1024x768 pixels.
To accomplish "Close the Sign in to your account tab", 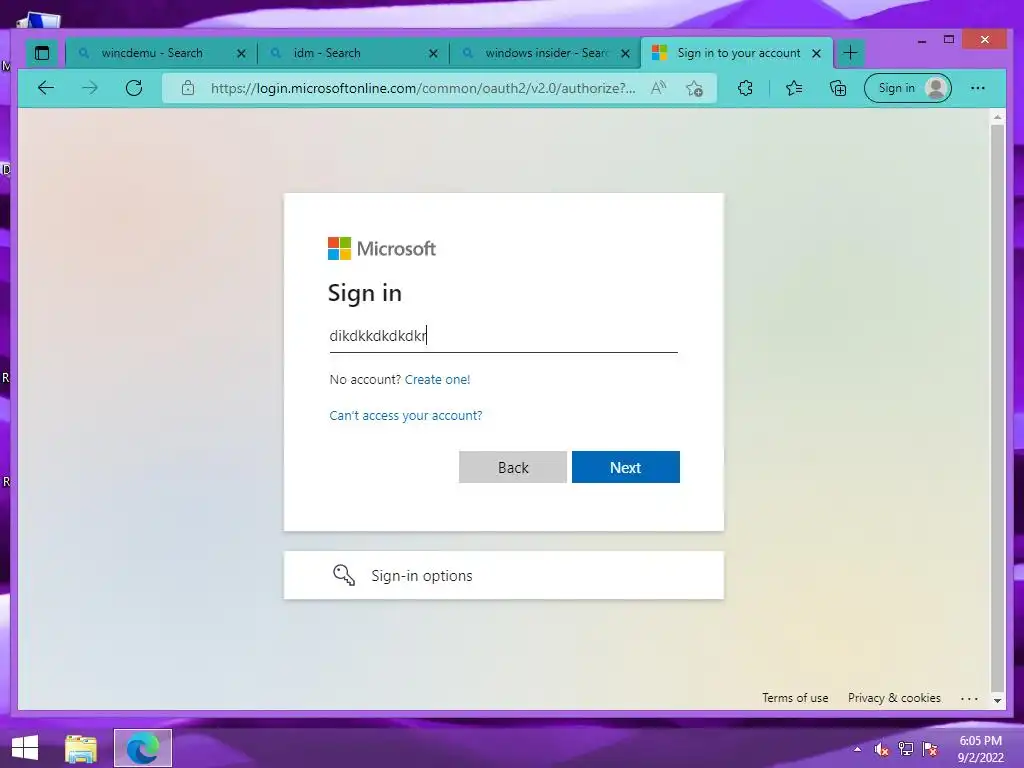I will tap(816, 54).
